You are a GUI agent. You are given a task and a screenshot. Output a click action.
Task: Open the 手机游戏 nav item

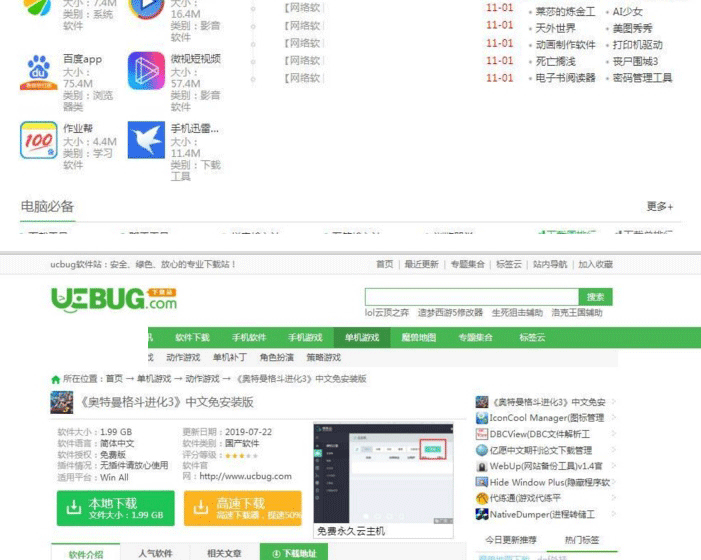pos(305,337)
